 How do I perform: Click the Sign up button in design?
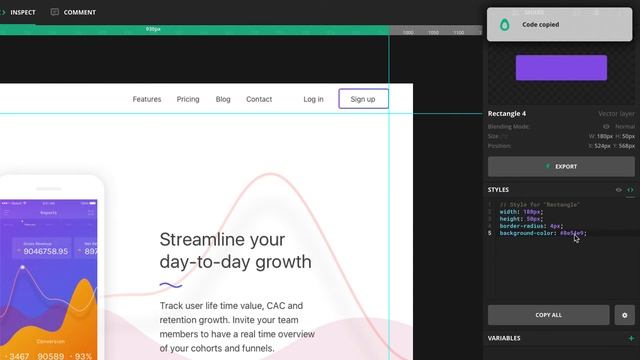[363, 99]
